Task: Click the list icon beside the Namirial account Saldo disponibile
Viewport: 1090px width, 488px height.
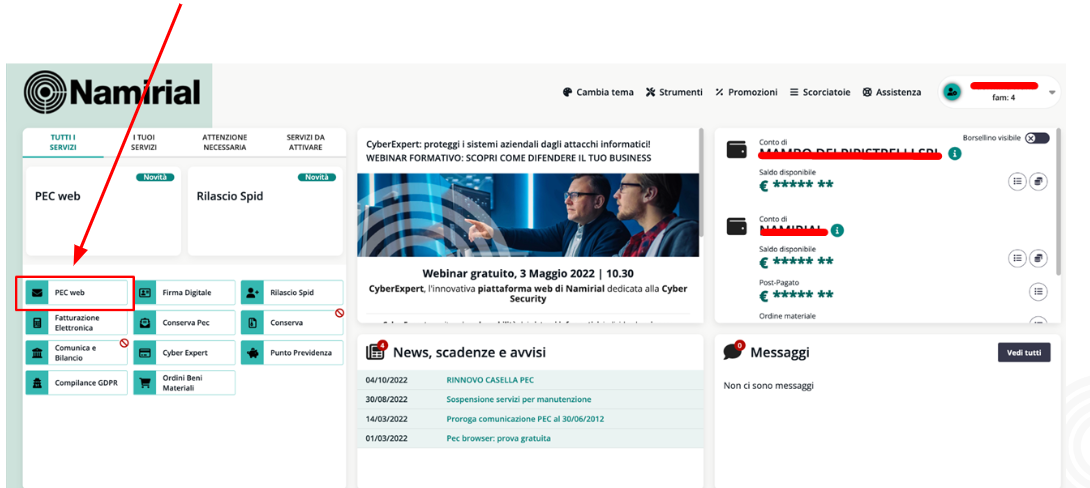Action: pyautogui.click(x=1018, y=258)
